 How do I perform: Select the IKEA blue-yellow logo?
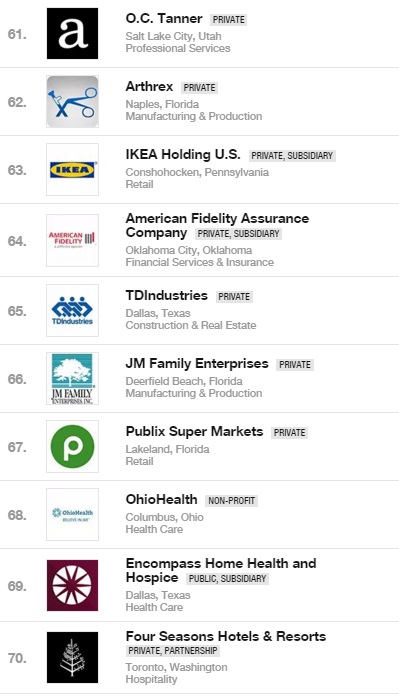(72, 170)
